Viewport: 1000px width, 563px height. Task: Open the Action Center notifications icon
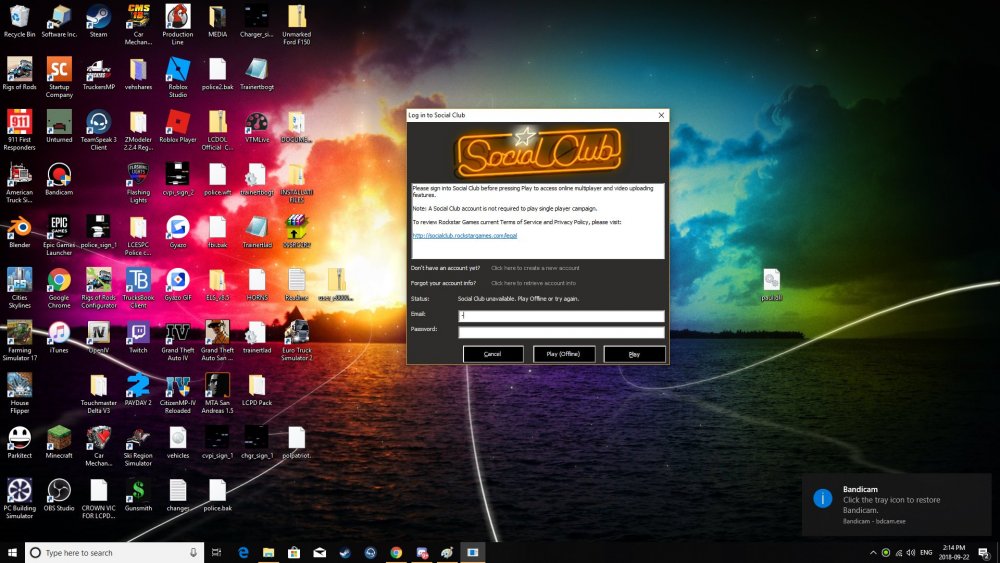coord(984,552)
